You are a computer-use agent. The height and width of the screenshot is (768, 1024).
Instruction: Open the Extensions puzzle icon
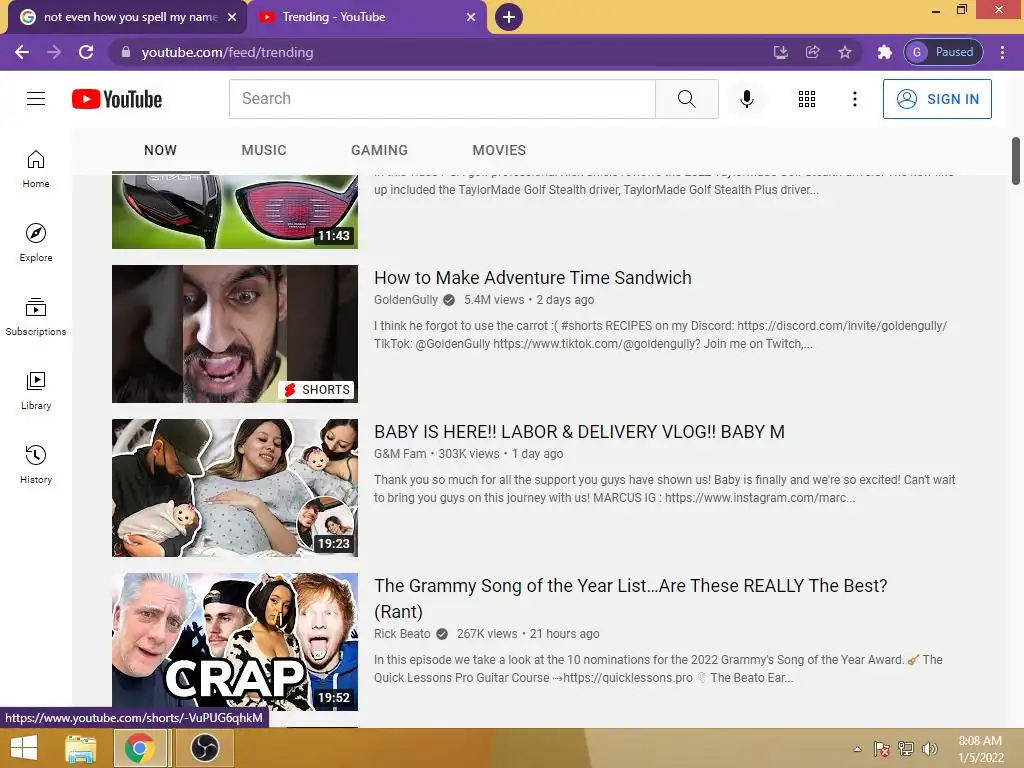pyautogui.click(x=884, y=52)
